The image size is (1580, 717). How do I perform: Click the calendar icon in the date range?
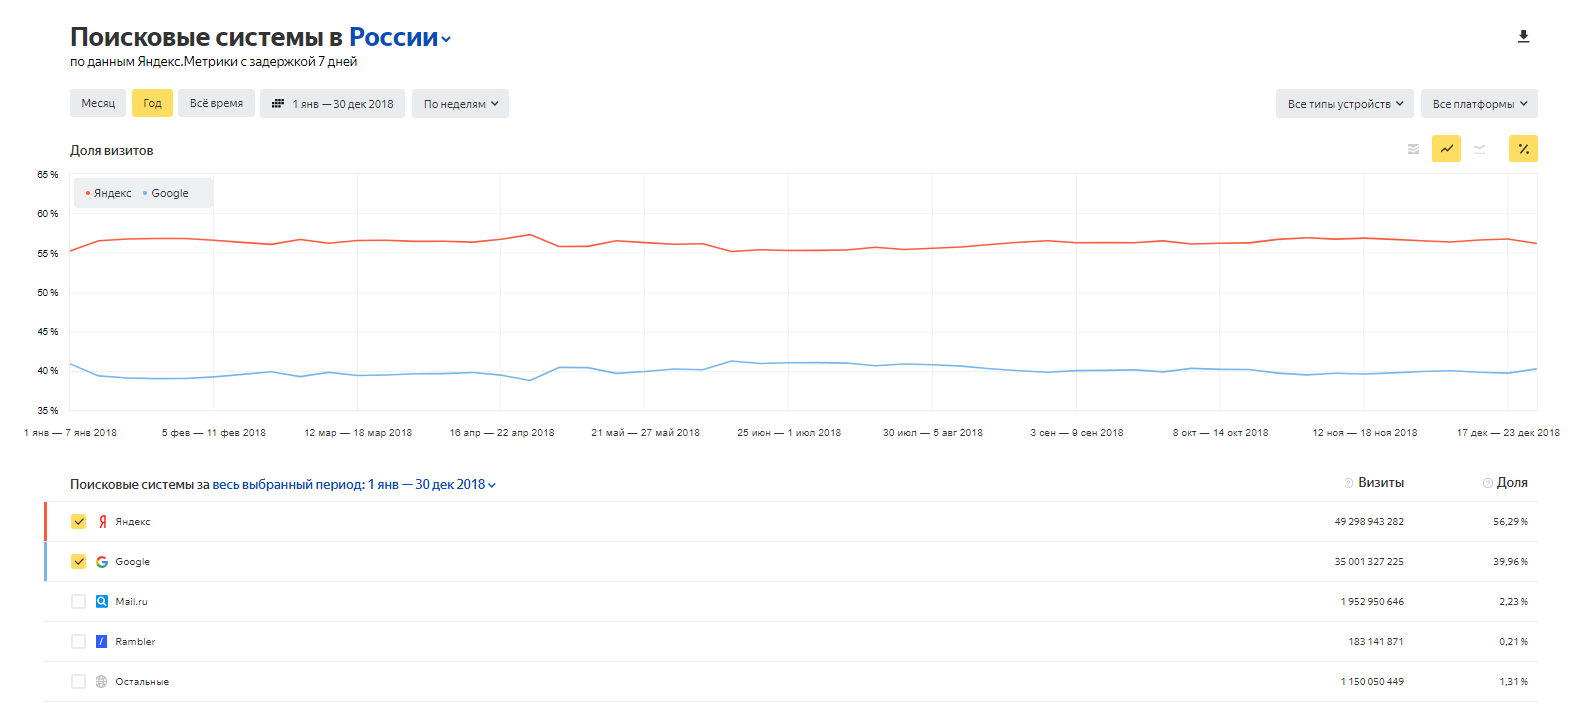tap(278, 104)
